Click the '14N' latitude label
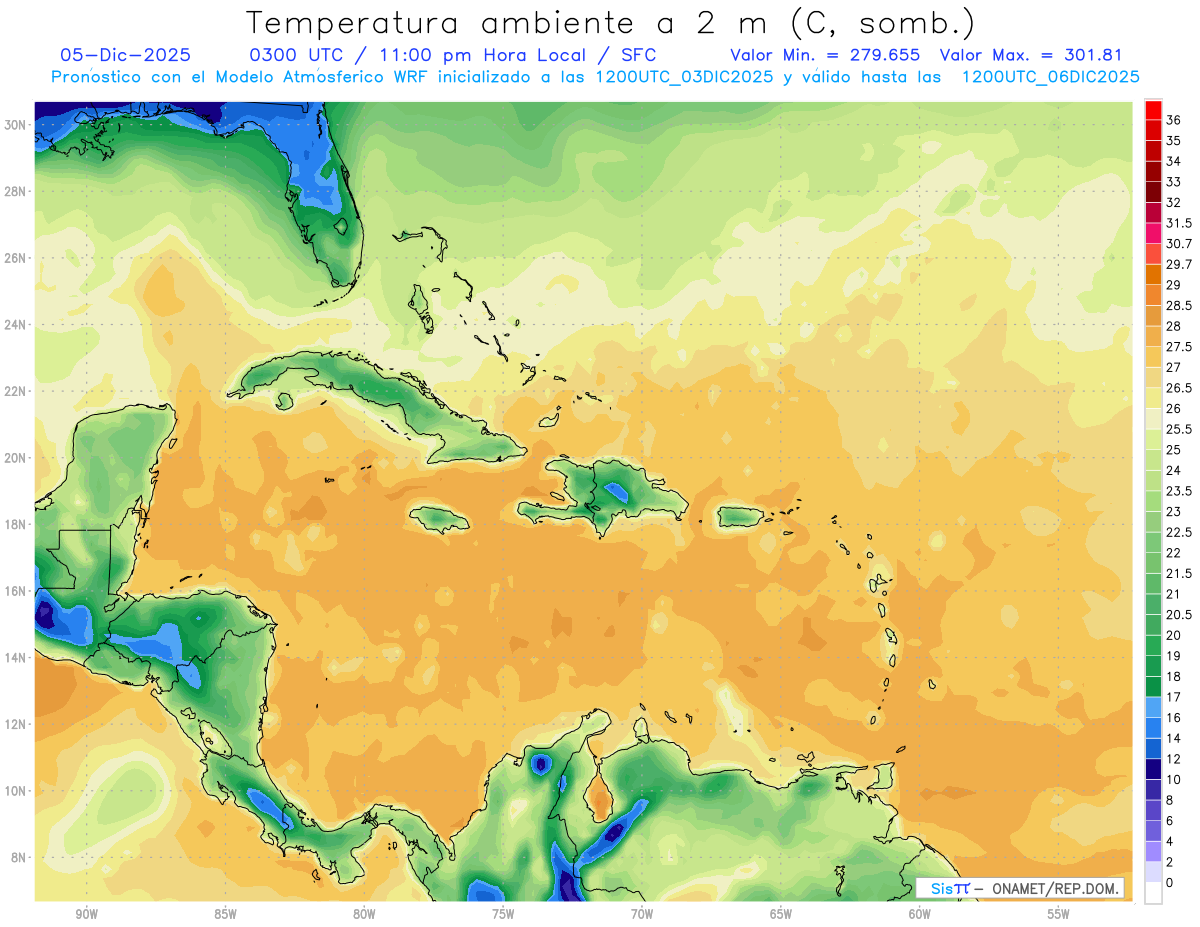Image resolution: width=1200 pixels, height=927 pixels. pos(15,657)
